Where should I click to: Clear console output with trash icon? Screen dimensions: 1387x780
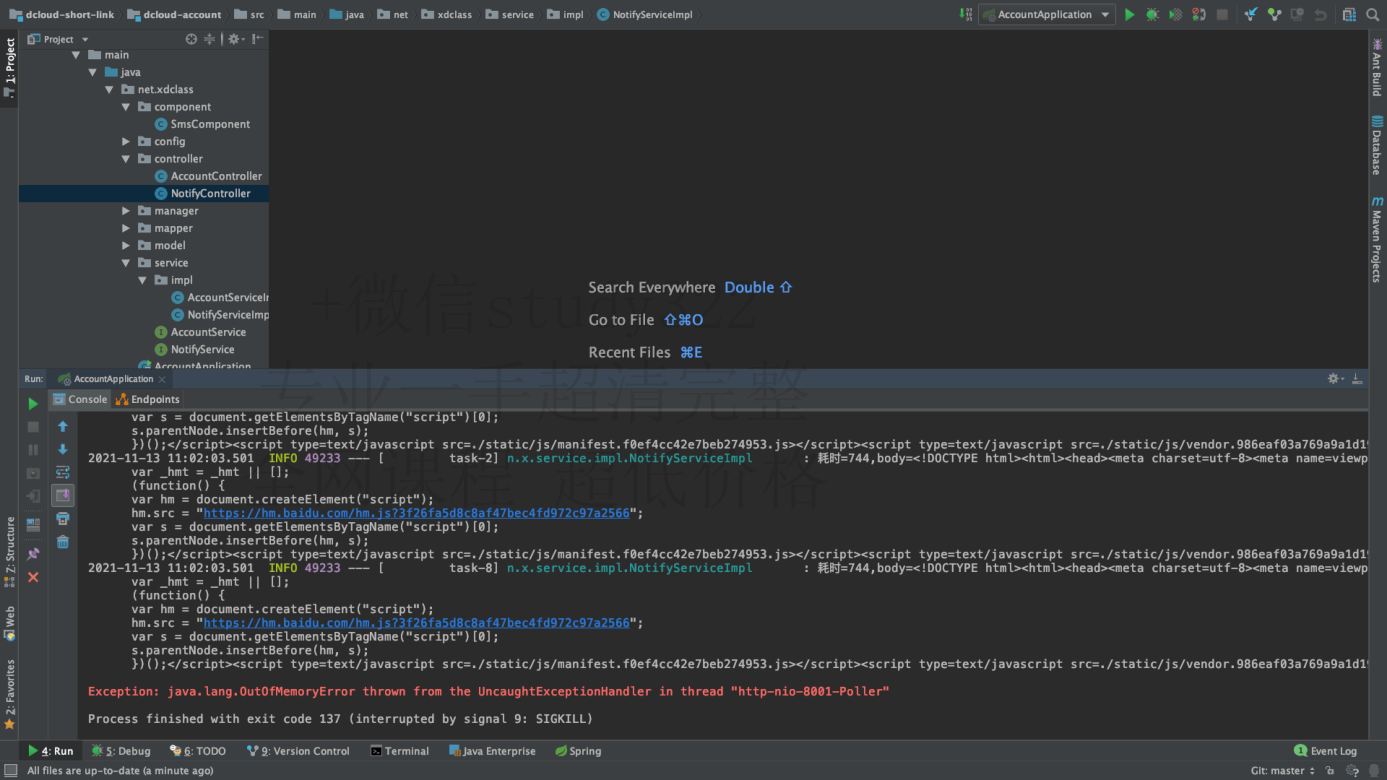coord(63,542)
